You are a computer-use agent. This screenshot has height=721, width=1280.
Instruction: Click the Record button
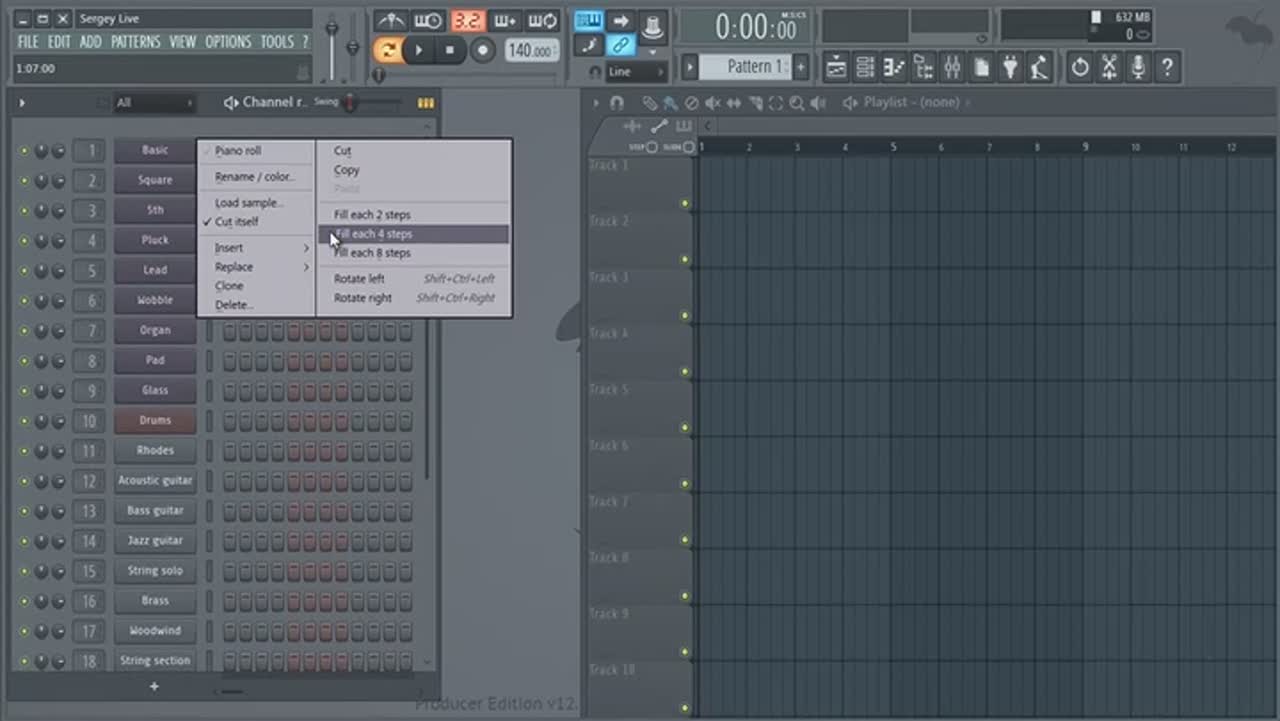click(x=483, y=50)
